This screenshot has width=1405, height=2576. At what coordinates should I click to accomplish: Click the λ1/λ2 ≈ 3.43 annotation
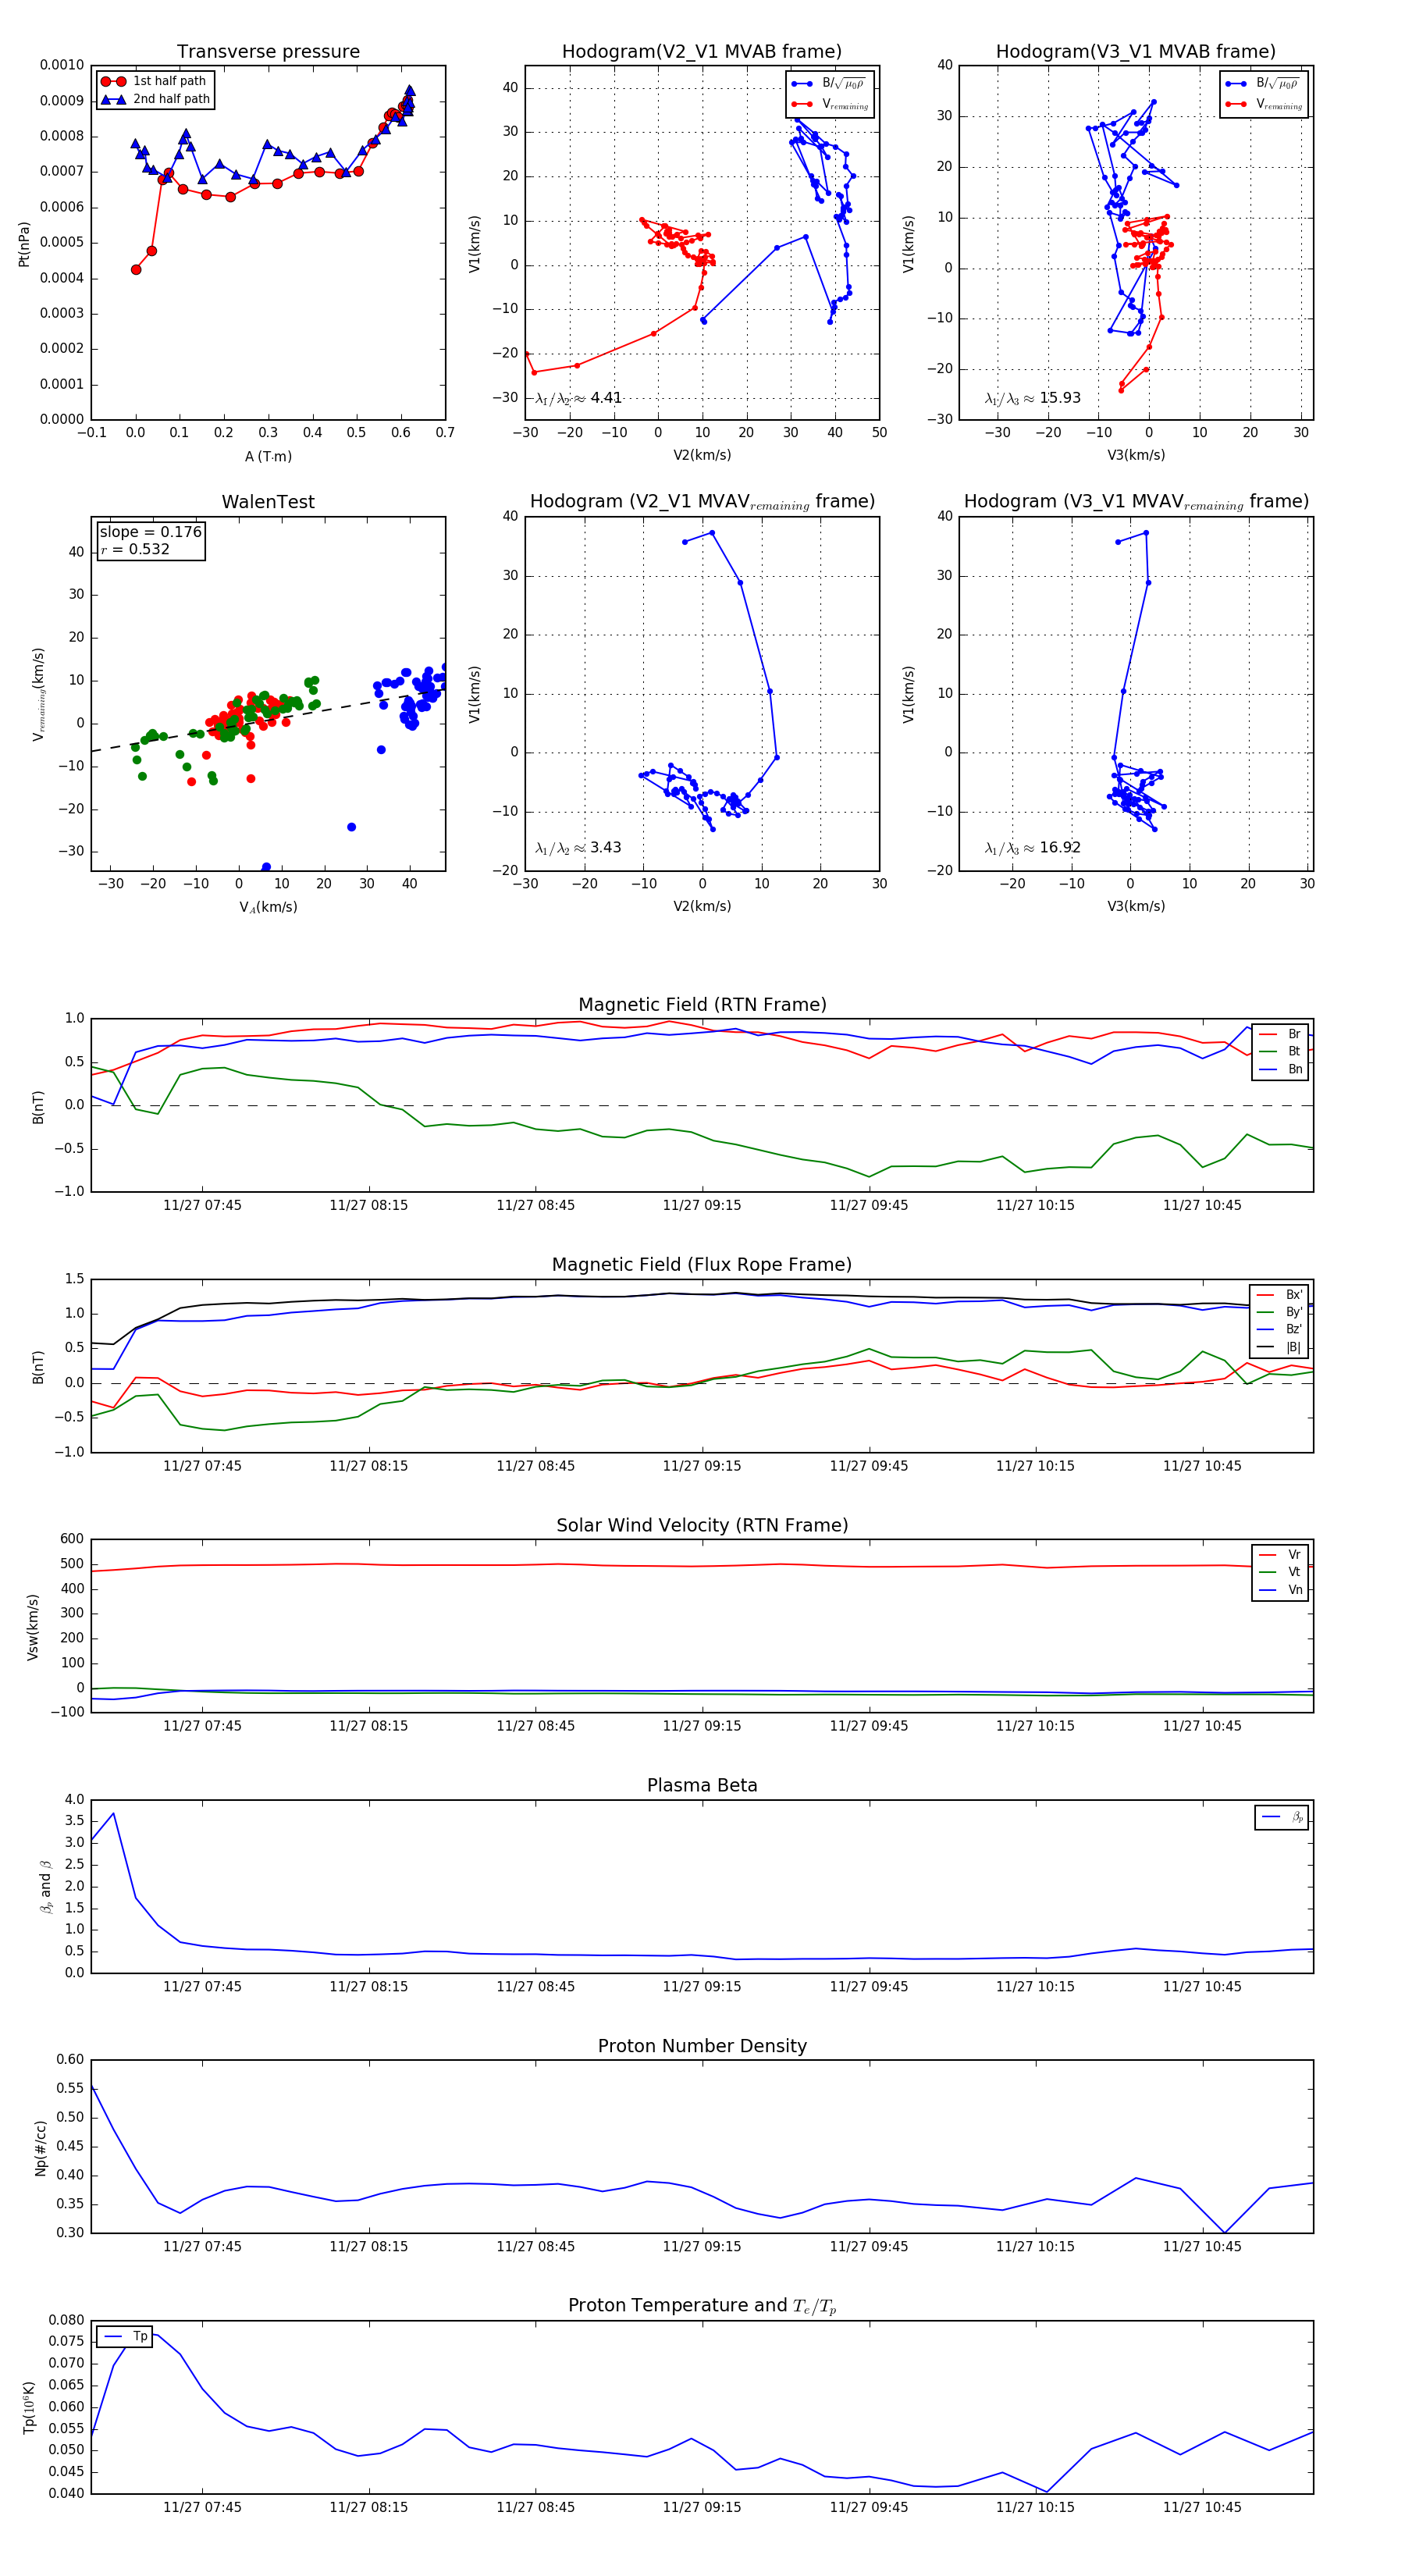(x=578, y=848)
